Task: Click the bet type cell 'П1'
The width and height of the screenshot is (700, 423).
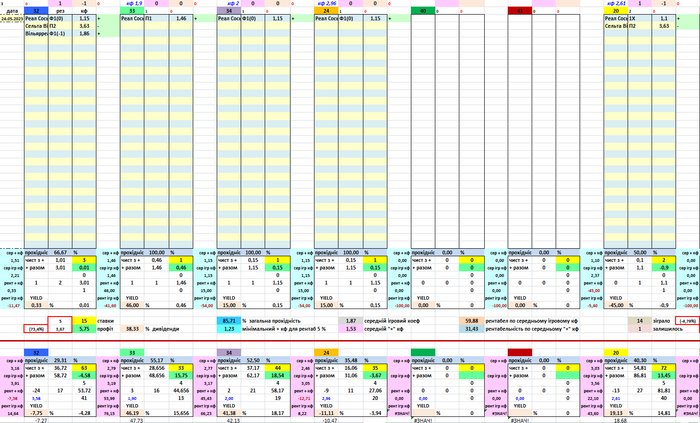Action: coord(157,19)
